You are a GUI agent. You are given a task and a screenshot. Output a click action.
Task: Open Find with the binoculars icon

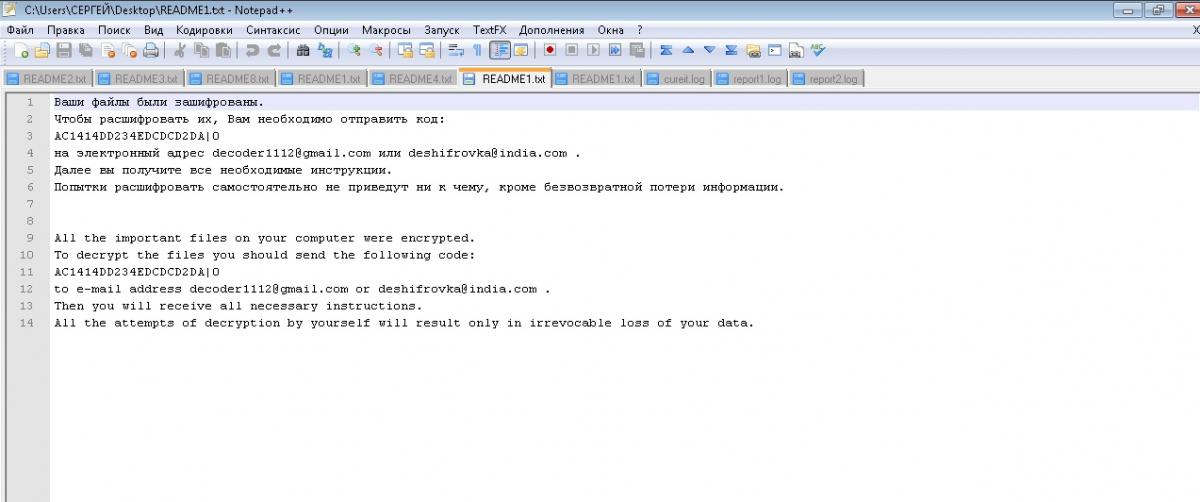click(x=303, y=50)
